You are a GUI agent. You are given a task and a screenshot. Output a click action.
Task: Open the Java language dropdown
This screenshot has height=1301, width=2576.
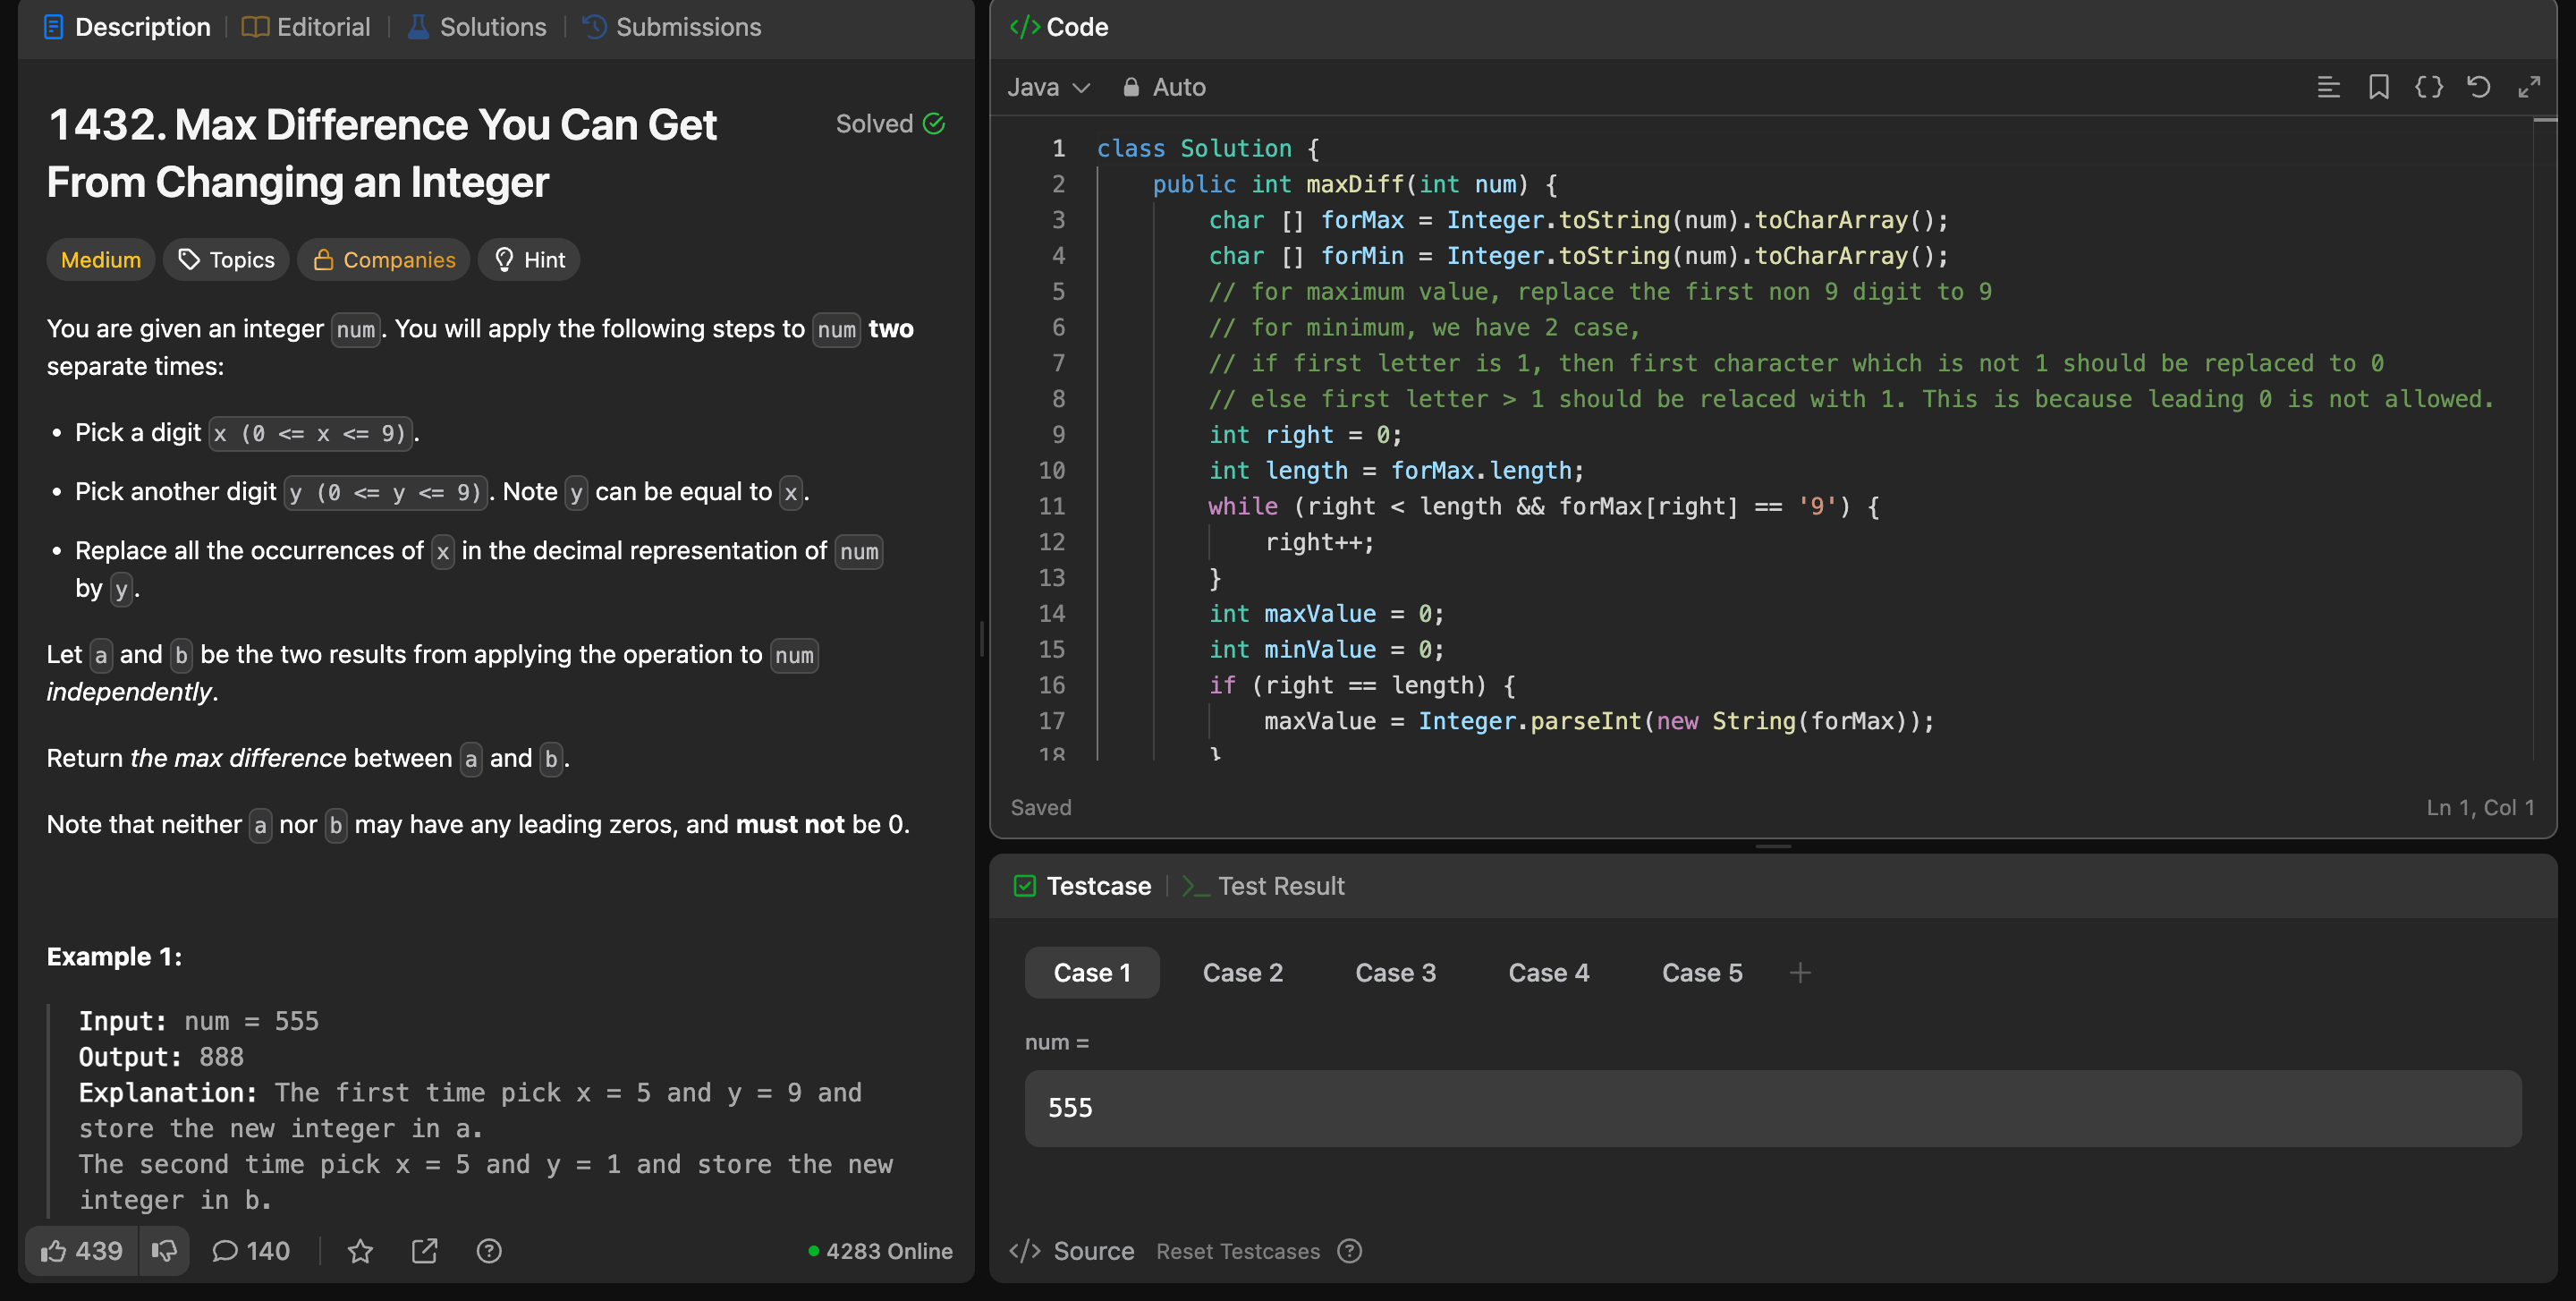[1047, 87]
